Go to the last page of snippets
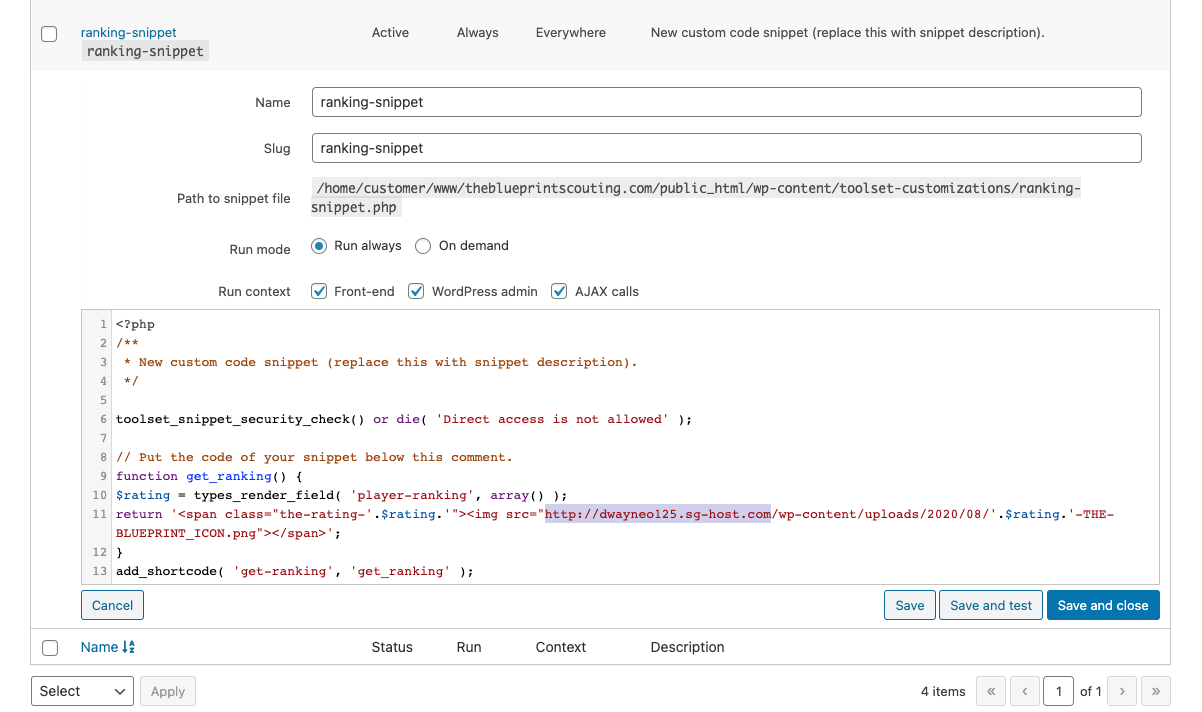1202x712 pixels. pyautogui.click(x=1156, y=691)
